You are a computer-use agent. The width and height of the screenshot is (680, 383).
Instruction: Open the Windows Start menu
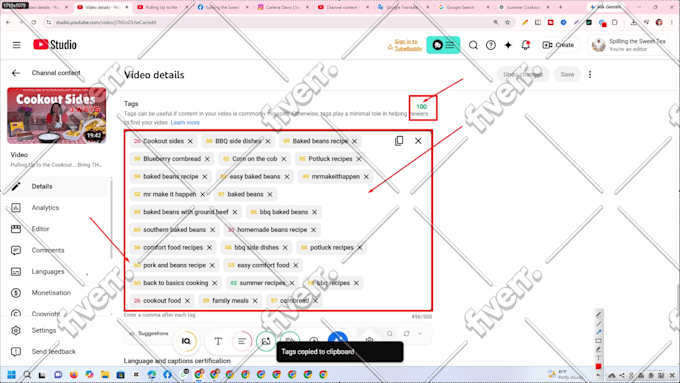[11, 374]
